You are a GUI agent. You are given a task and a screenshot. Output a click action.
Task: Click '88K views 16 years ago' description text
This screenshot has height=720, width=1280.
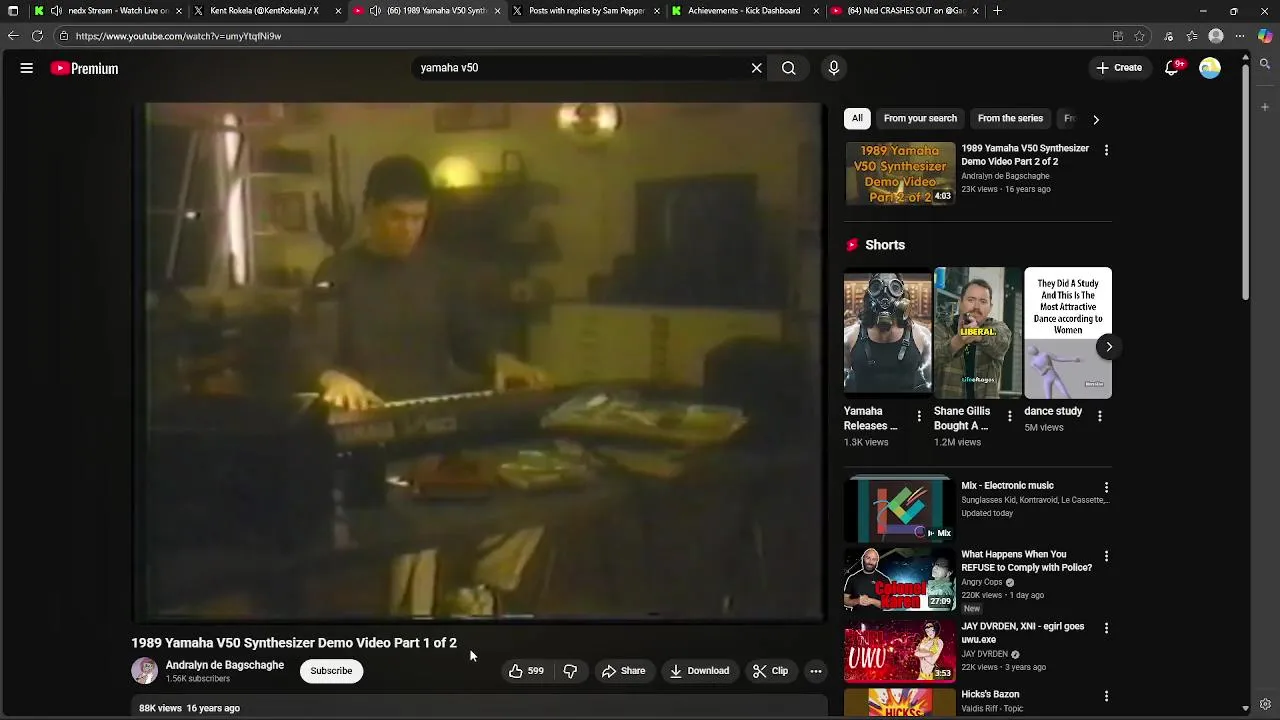point(189,708)
